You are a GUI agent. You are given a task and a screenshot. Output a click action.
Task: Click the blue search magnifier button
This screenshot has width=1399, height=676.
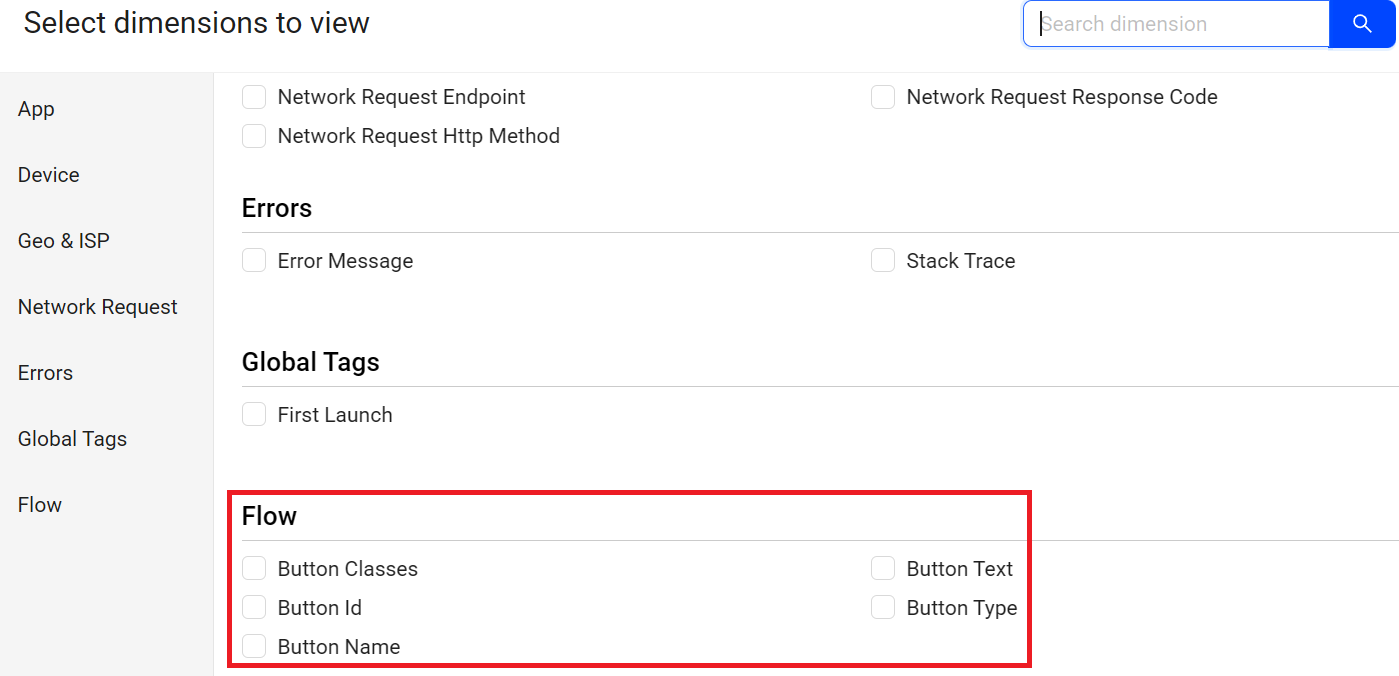click(1362, 24)
